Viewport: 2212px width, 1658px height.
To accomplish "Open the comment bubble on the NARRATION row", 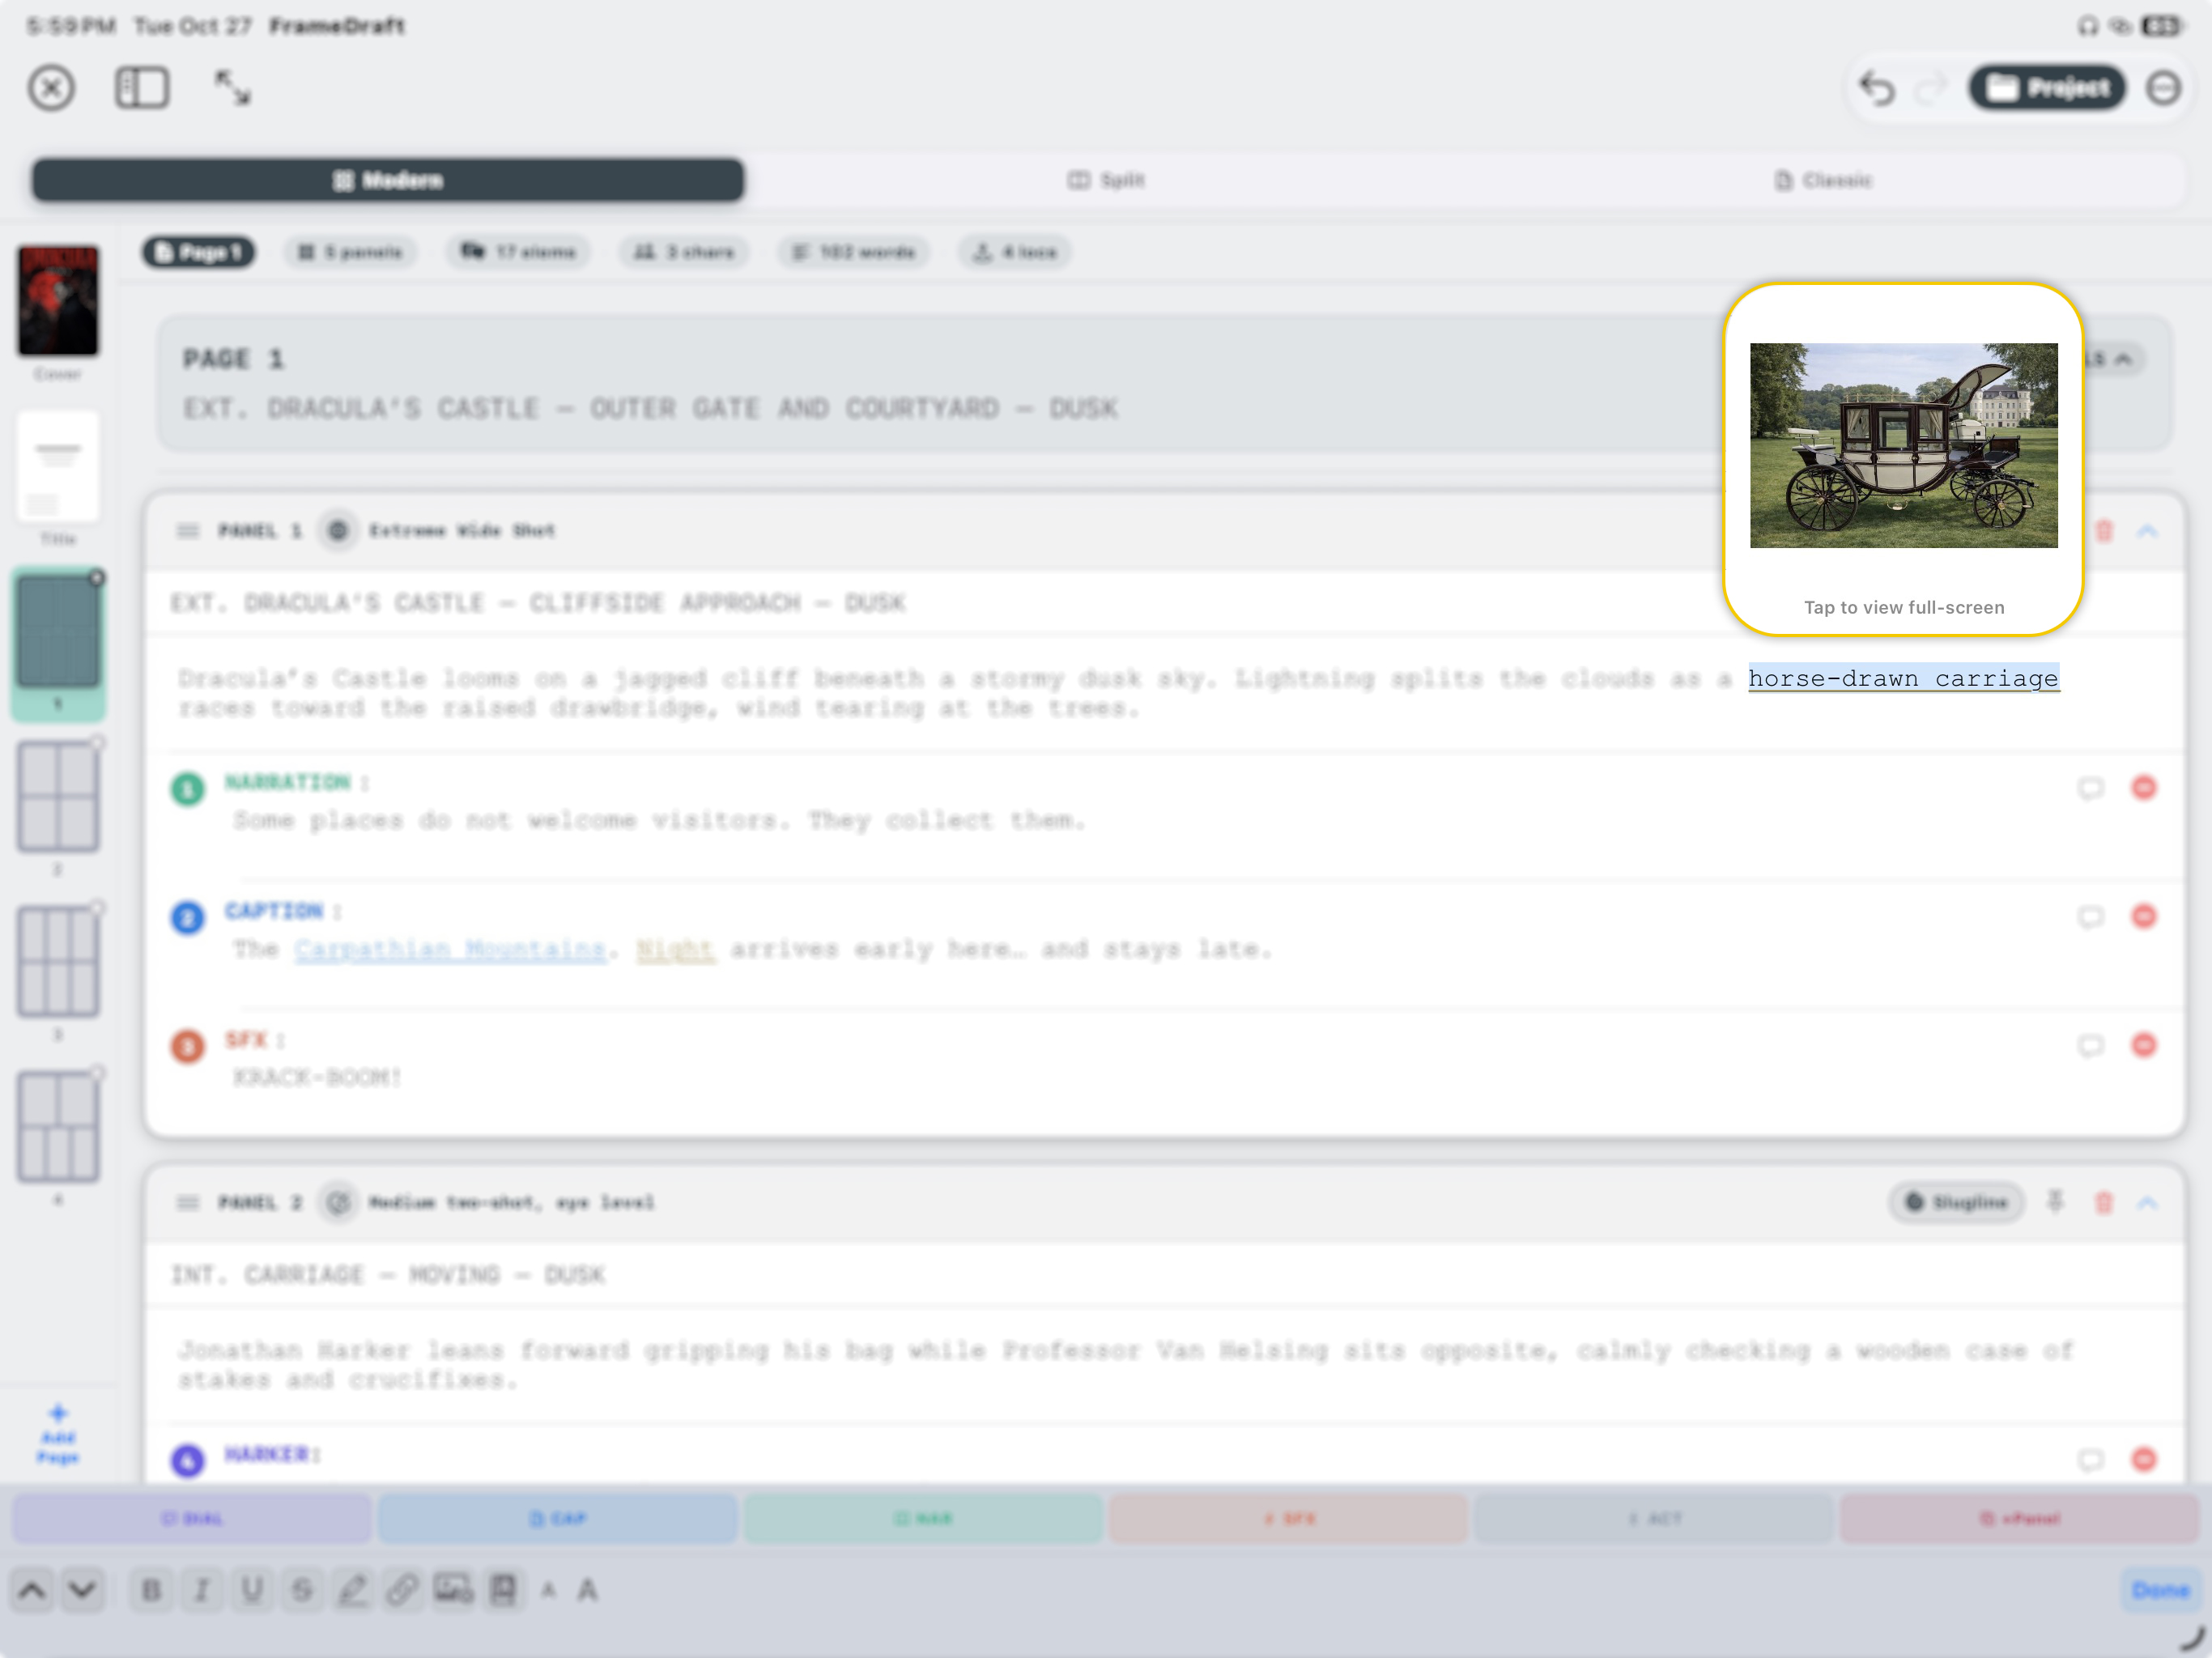I will click(x=2090, y=788).
